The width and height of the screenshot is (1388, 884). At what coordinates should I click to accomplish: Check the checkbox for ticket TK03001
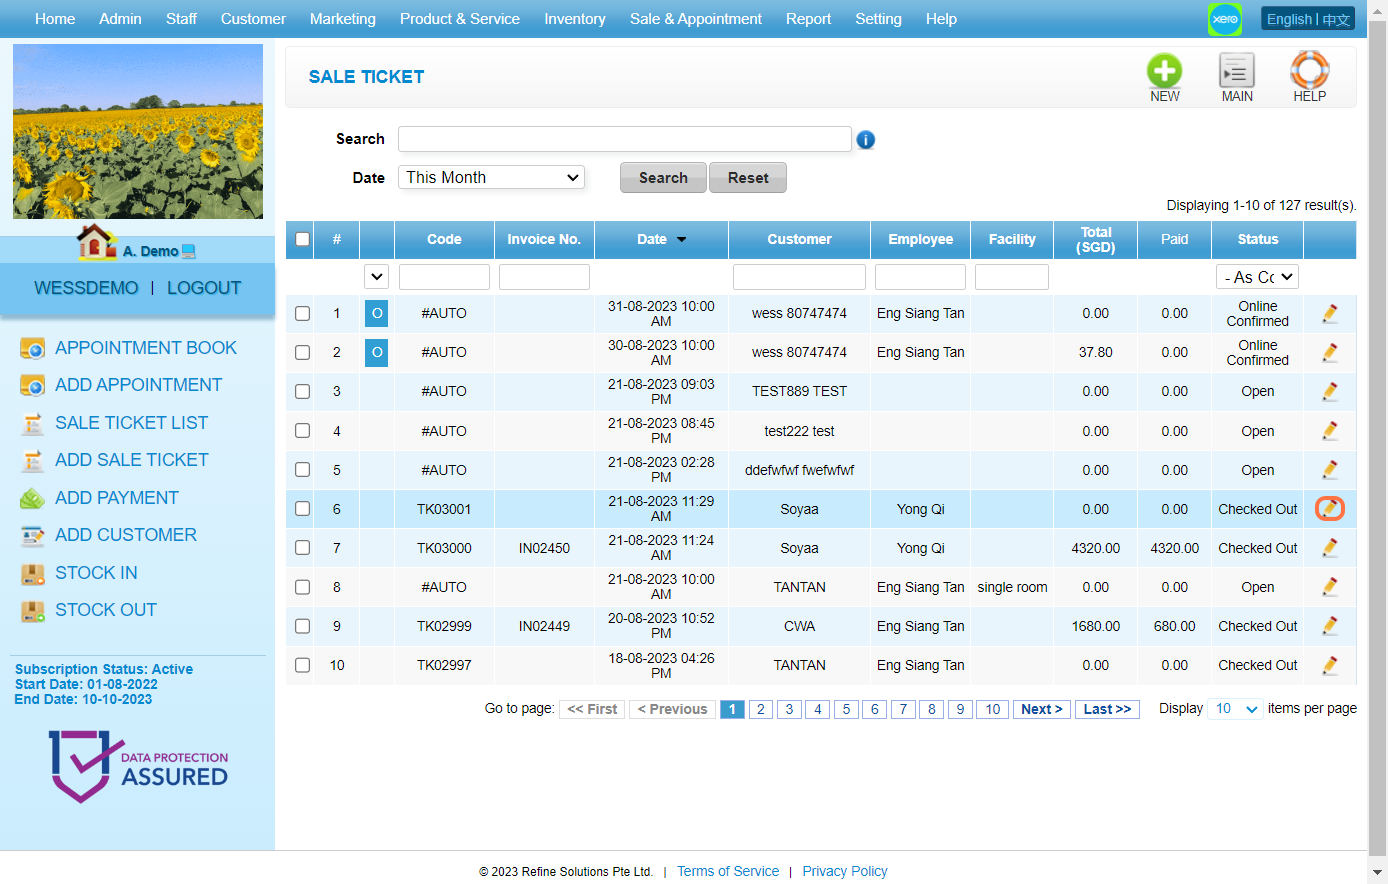pyautogui.click(x=302, y=508)
